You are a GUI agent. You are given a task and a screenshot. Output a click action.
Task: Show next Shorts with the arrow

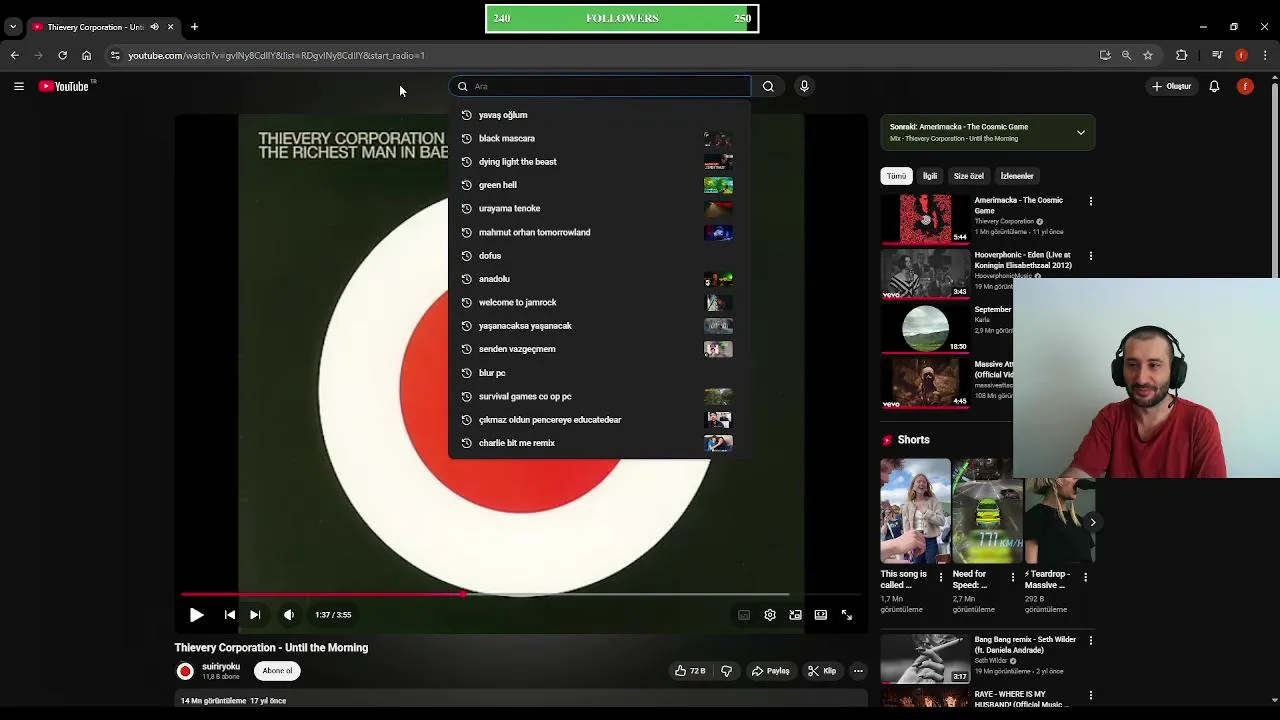1092,522
